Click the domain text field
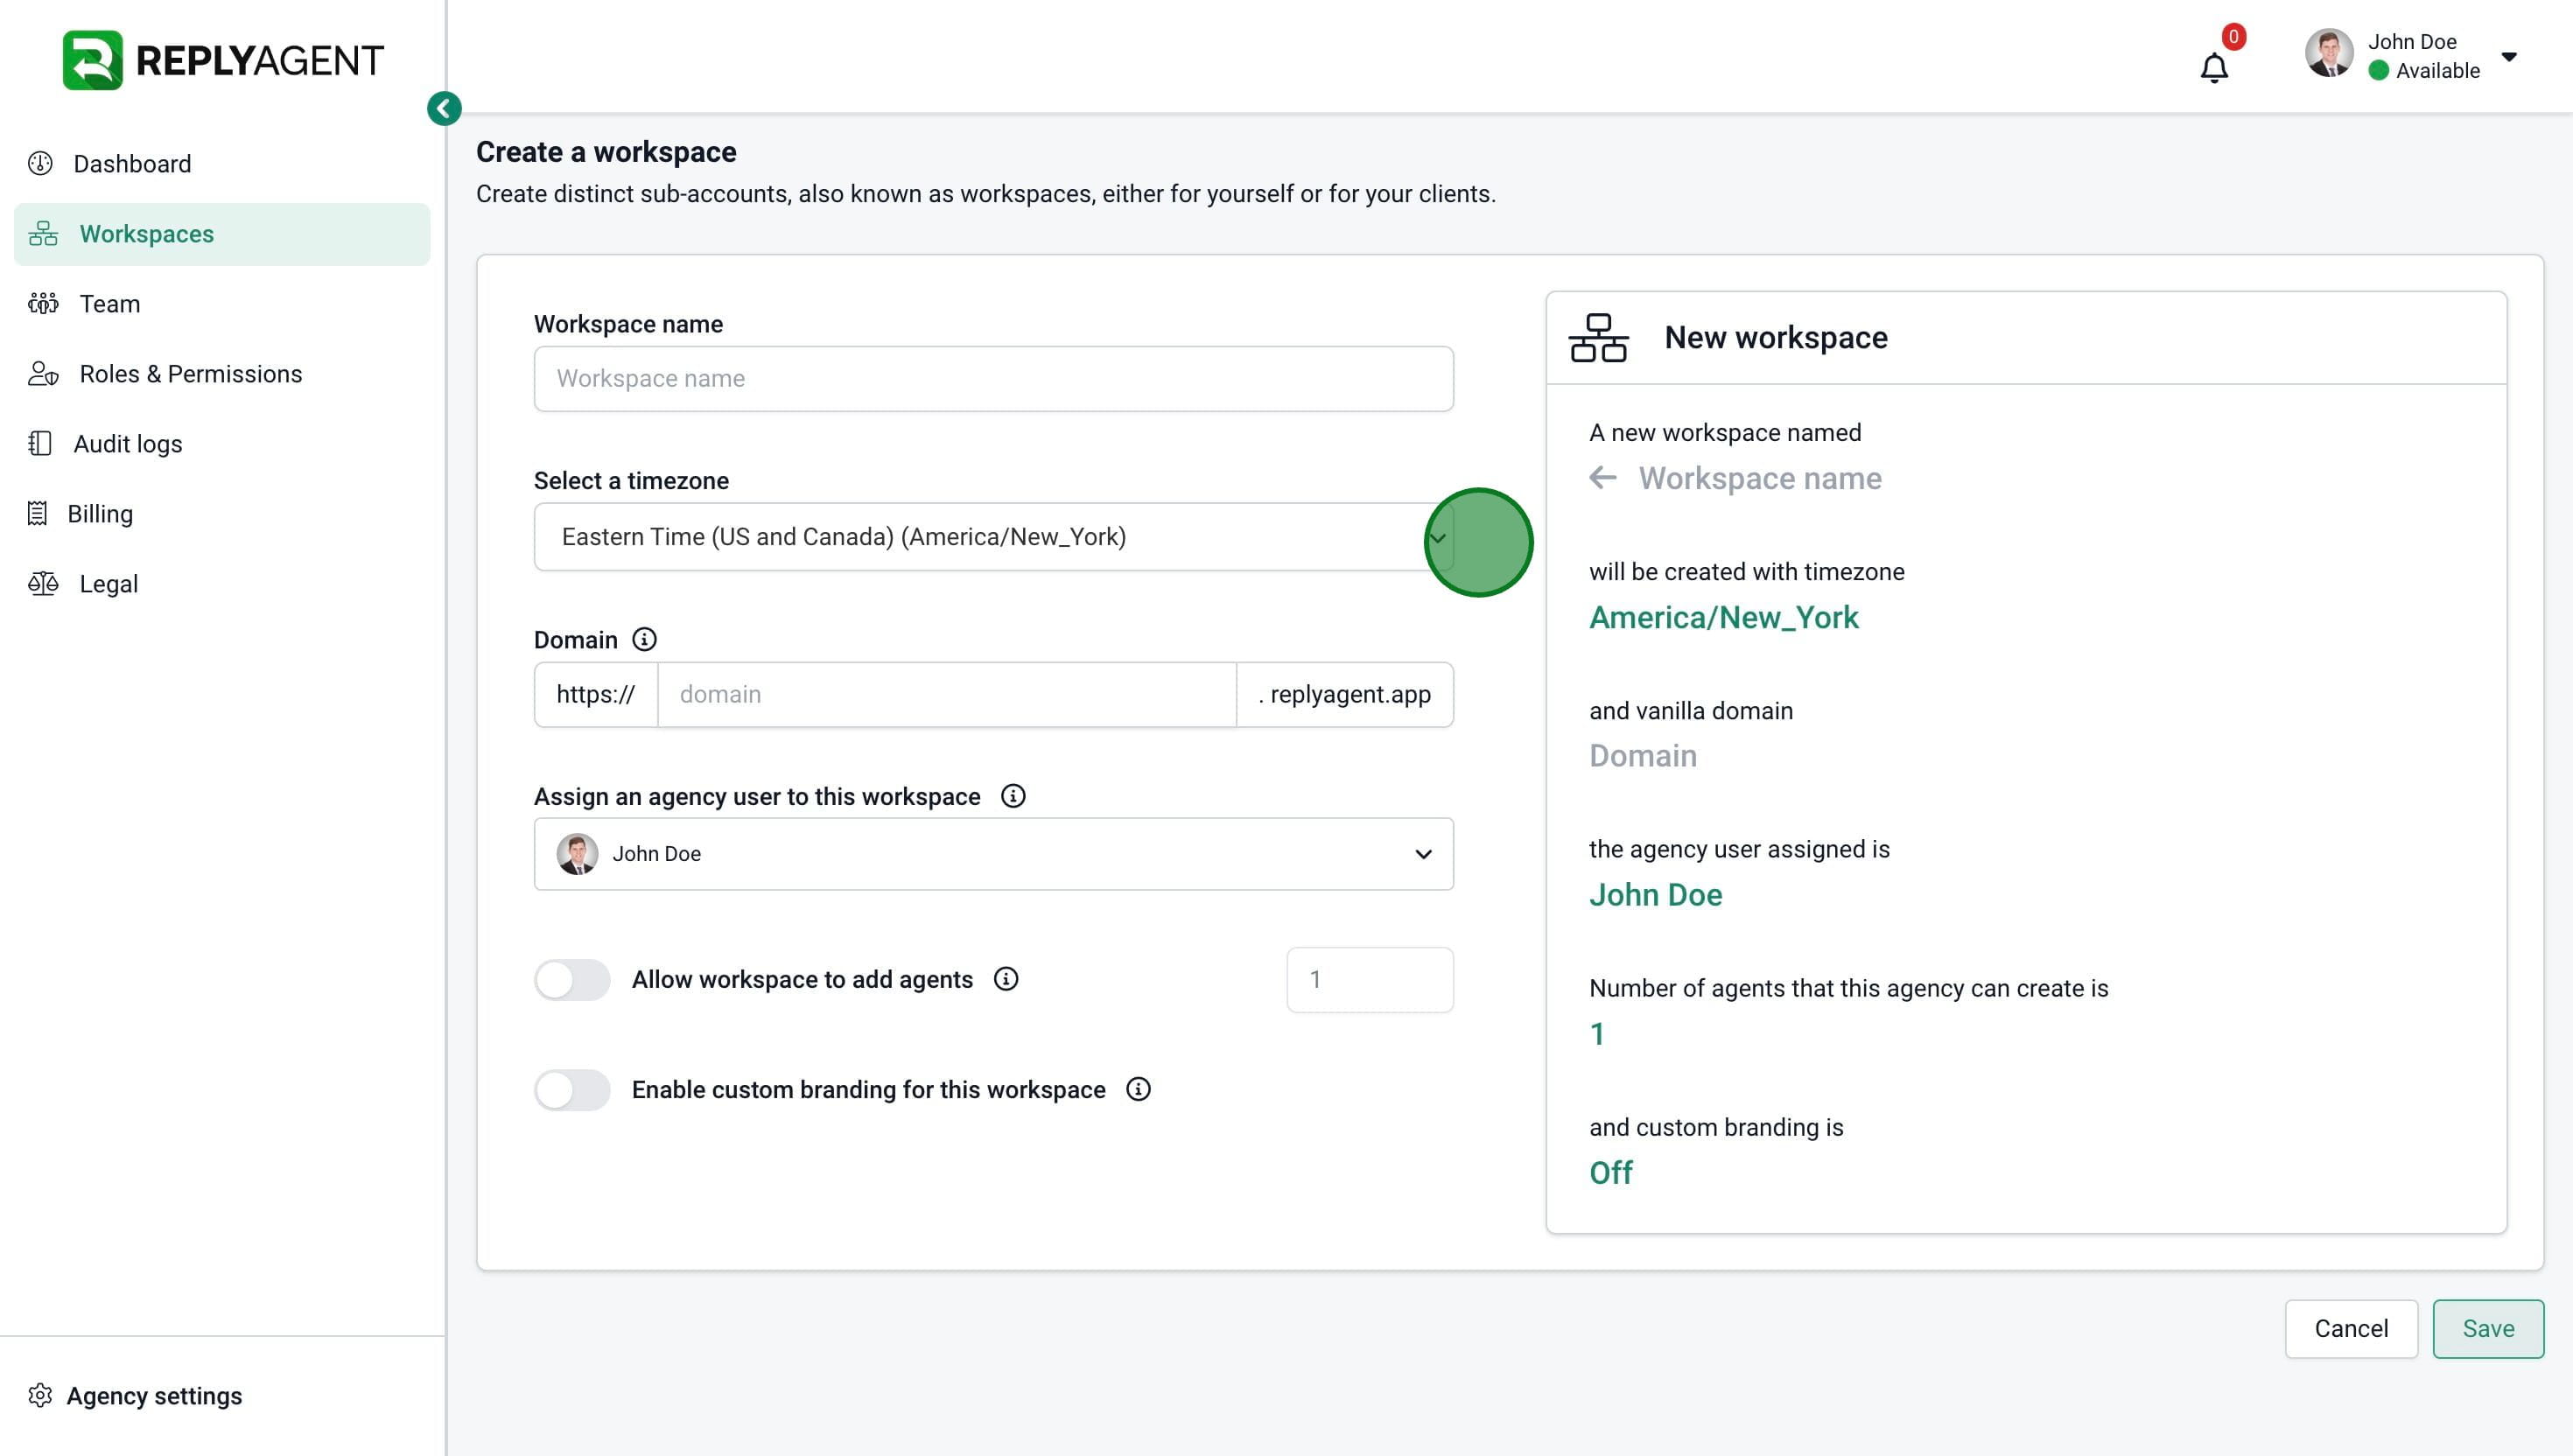 click(x=946, y=694)
